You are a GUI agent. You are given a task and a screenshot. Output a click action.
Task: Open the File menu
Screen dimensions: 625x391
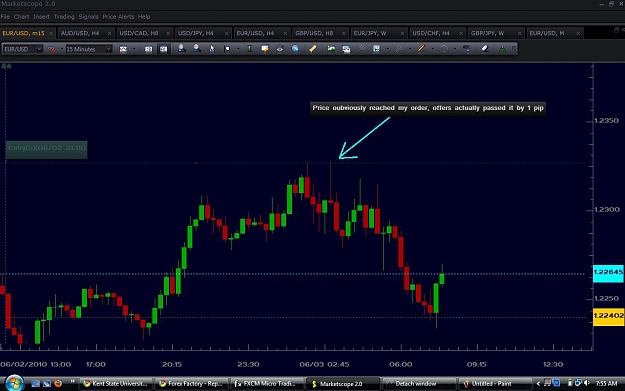click(x=5, y=17)
